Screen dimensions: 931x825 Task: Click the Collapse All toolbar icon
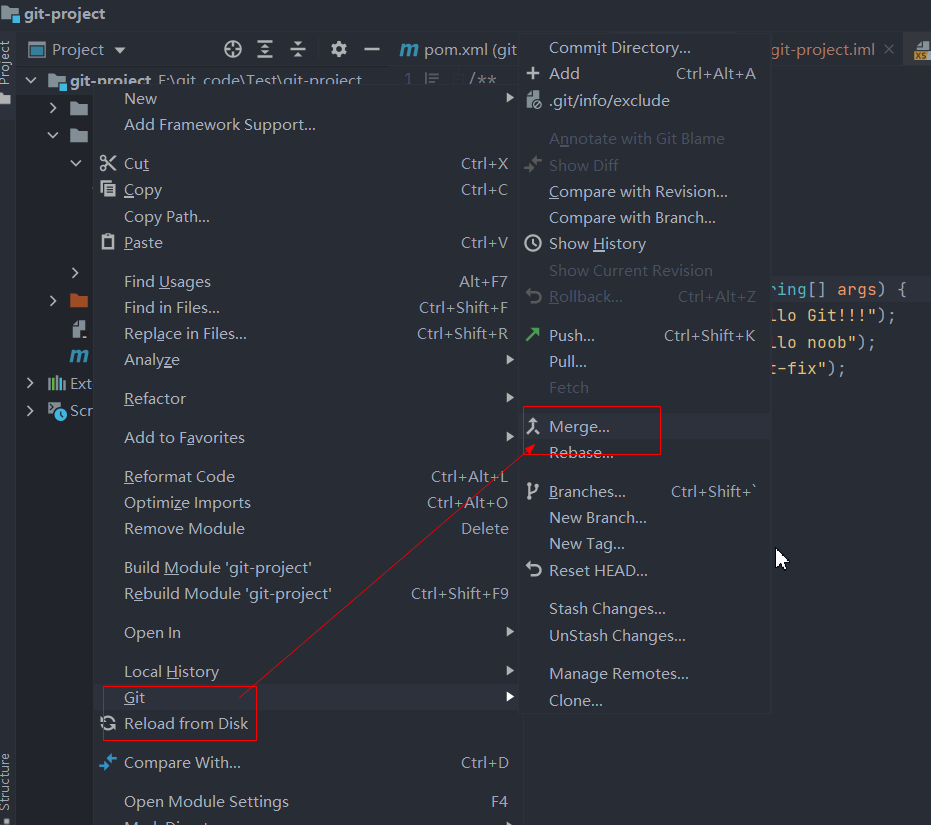tap(297, 49)
